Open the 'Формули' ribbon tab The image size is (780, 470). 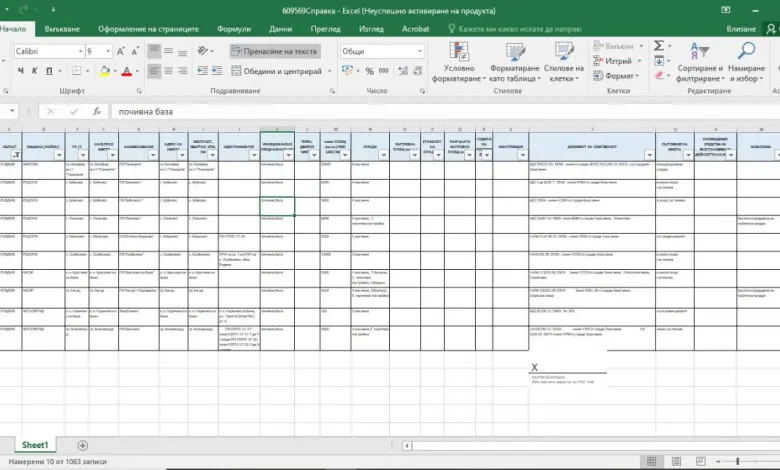pyautogui.click(x=234, y=29)
